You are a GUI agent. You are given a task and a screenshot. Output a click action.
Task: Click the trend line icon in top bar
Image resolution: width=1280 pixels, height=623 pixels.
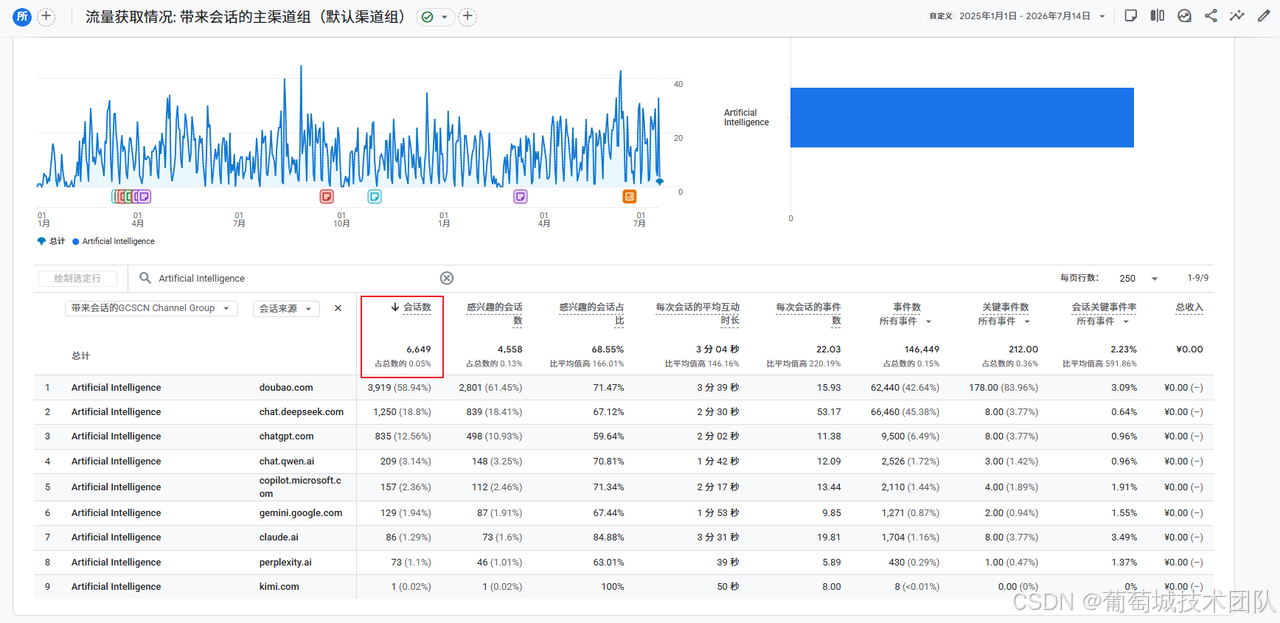[1237, 16]
